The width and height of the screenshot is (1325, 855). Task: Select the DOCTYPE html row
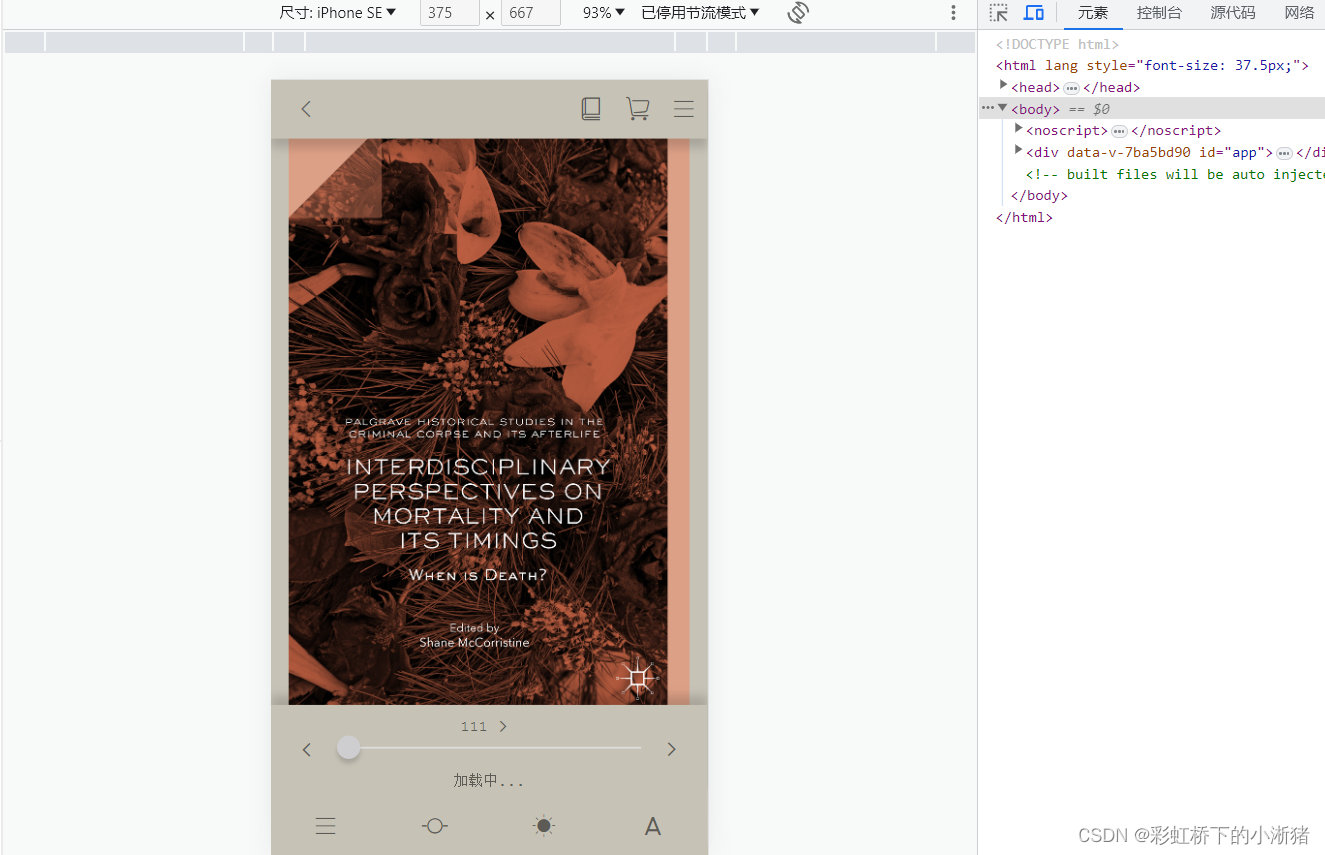coord(1152,44)
